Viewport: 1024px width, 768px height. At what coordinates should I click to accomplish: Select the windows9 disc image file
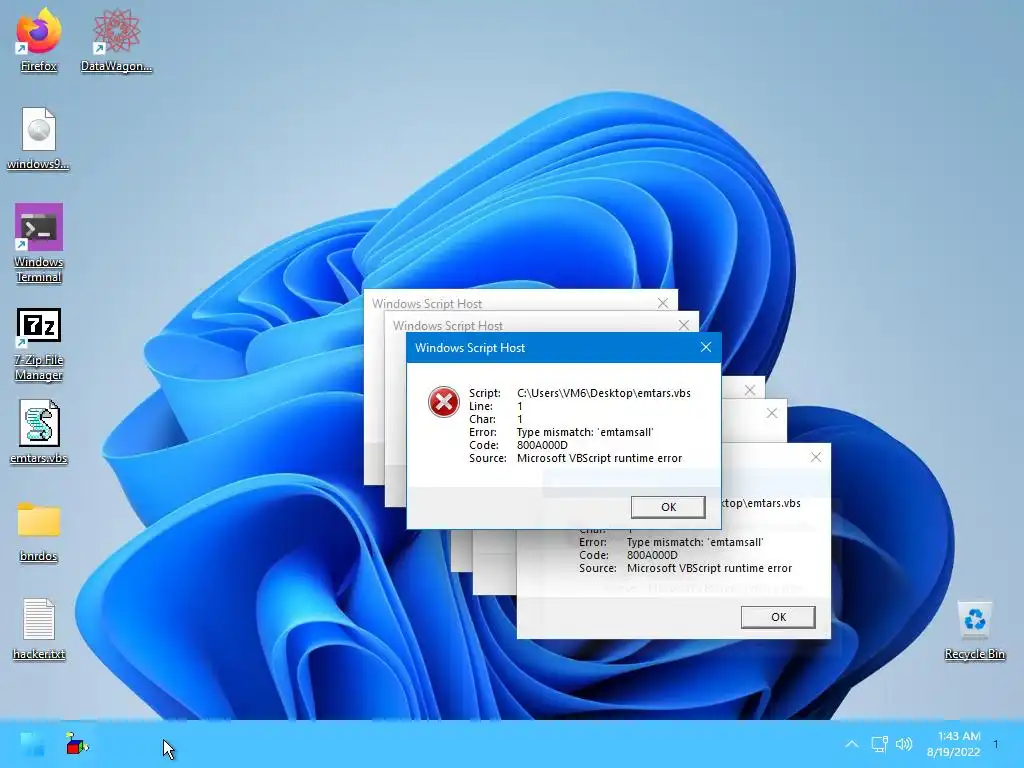[39, 138]
